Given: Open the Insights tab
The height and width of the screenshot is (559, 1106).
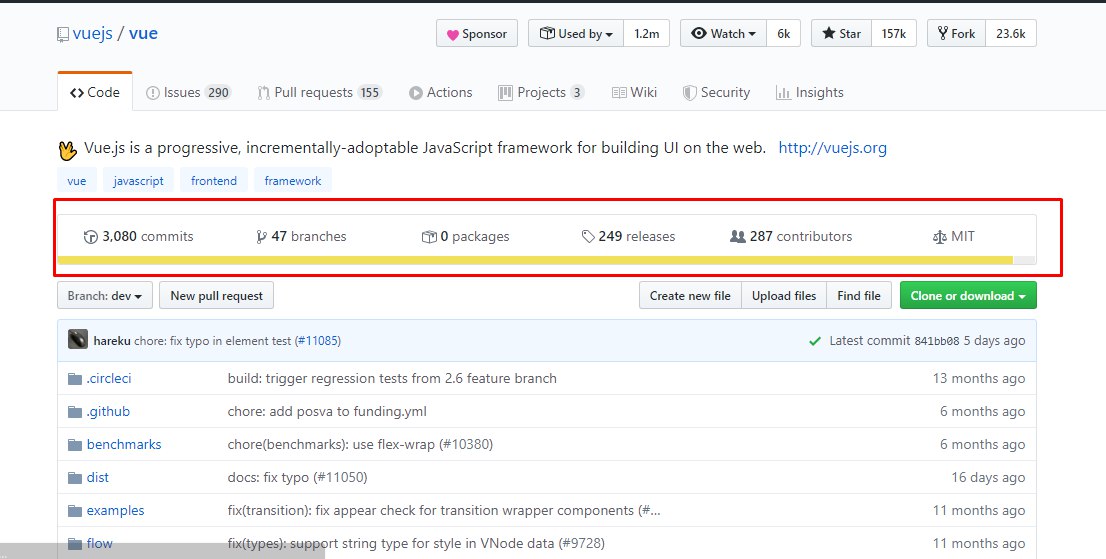Looking at the screenshot, I should [809, 92].
